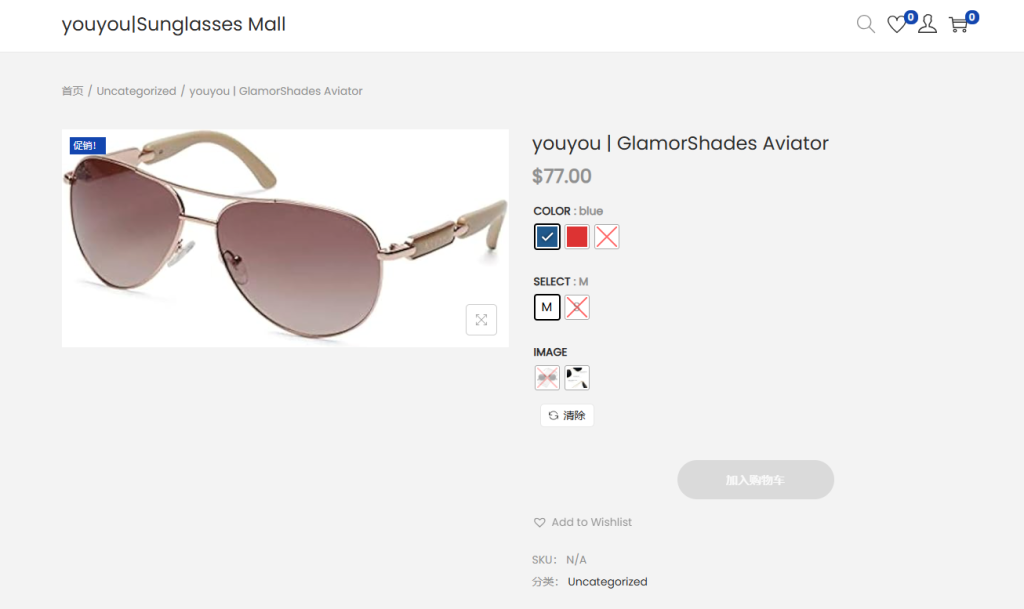The height and width of the screenshot is (609, 1024).
Task: Choose the crossed-out third color option
Action: 606,236
